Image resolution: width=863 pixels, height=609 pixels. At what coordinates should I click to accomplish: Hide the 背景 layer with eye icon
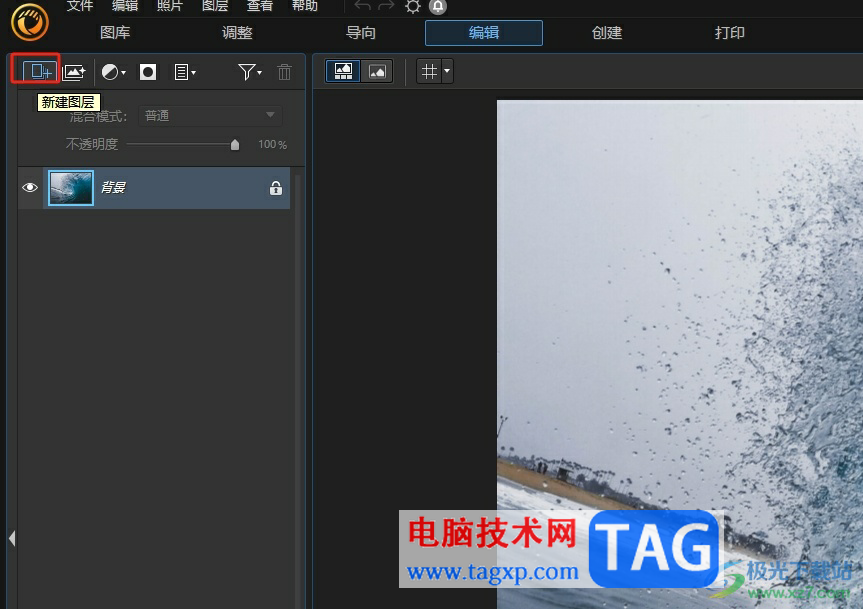click(30, 188)
